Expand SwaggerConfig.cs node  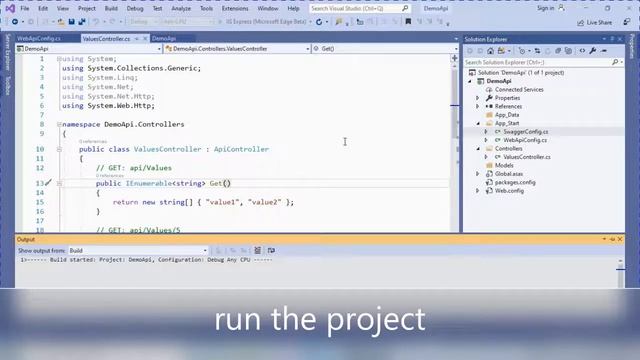486,132
